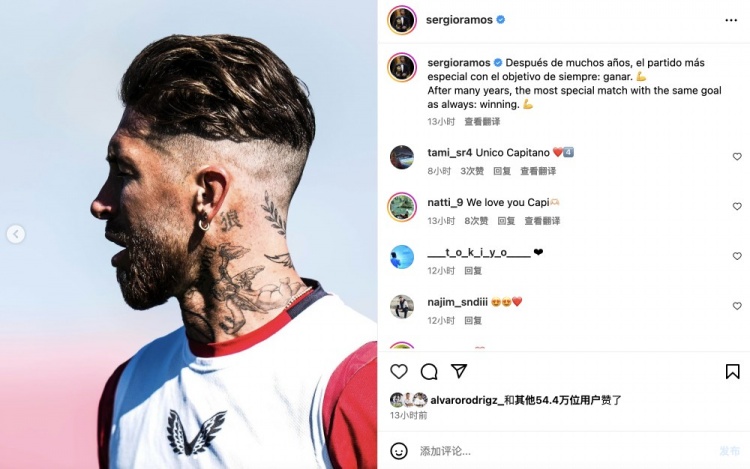Image resolution: width=750 pixels, height=469 pixels.
Task: Open tami_sr4 avatar thumbnail
Action: pos(402,157)
